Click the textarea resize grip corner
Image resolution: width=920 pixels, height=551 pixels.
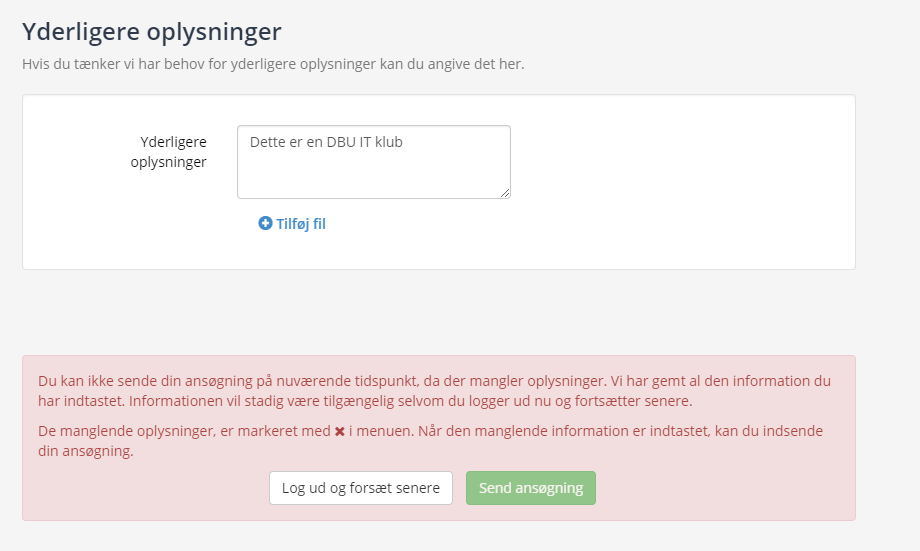pos(505,192)
